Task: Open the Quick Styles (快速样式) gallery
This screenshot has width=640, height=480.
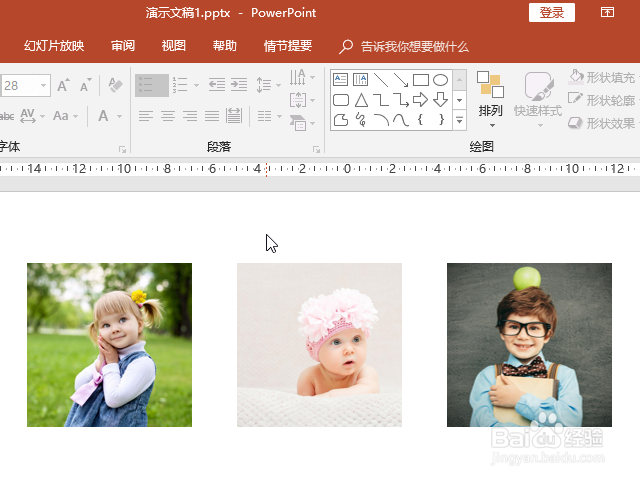Action: [x=538, y=99]
